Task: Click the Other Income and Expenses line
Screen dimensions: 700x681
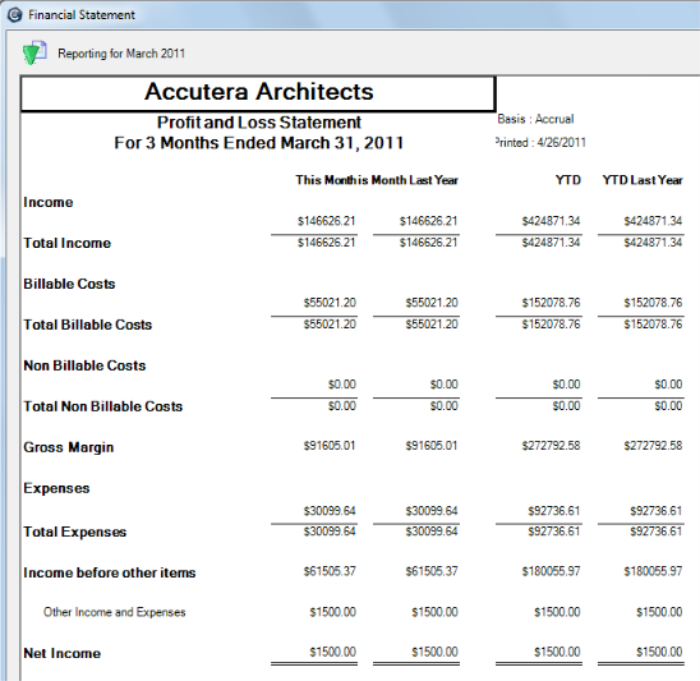Action: 114,612
